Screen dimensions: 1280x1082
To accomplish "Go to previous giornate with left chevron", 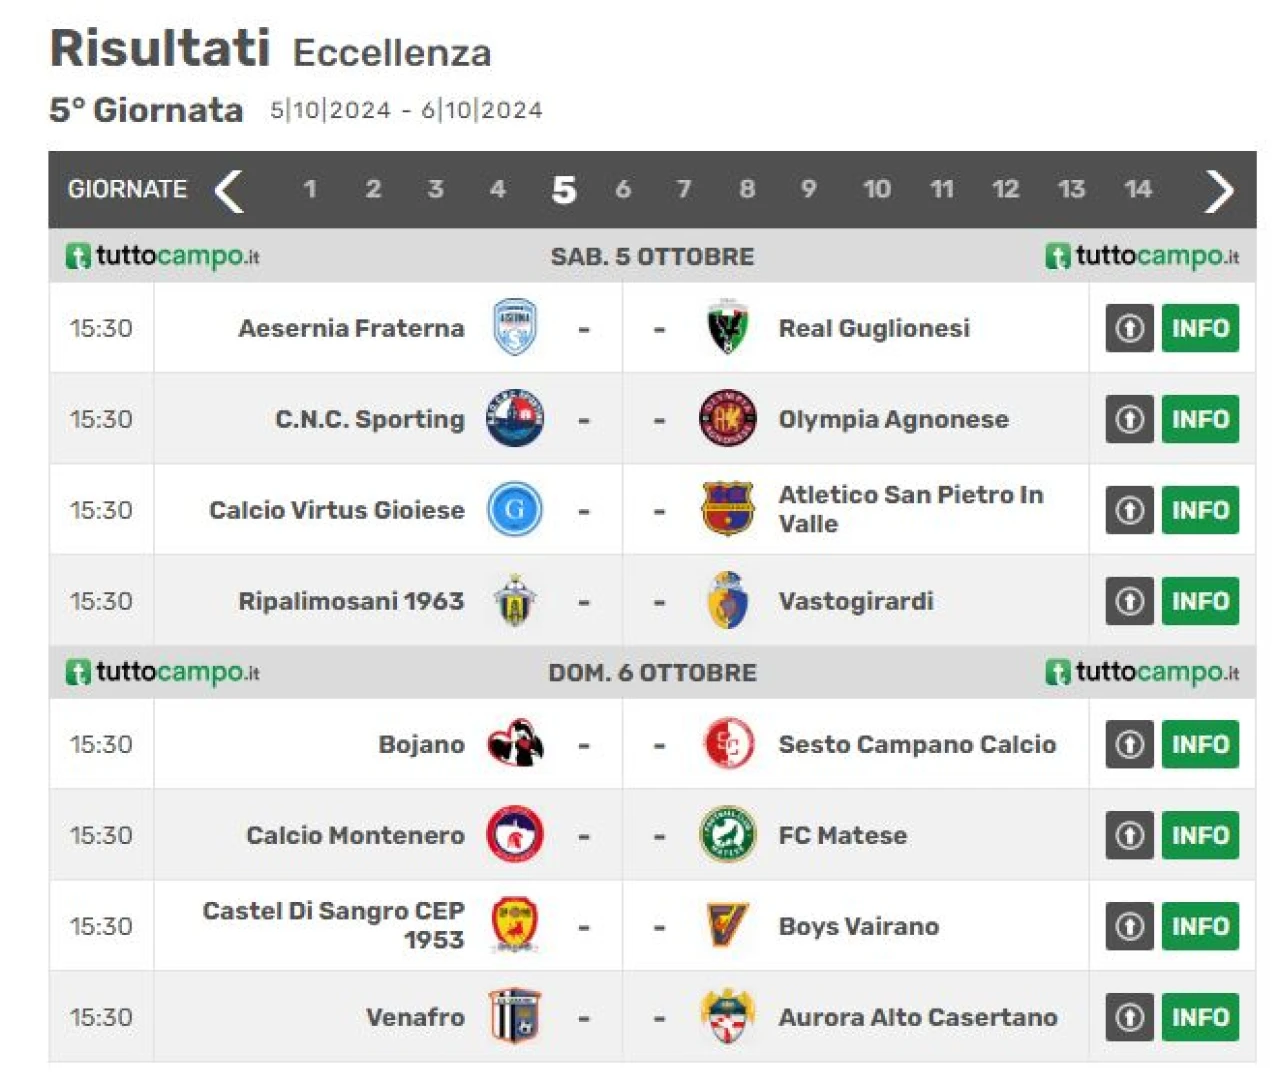I will click(229, 190).
